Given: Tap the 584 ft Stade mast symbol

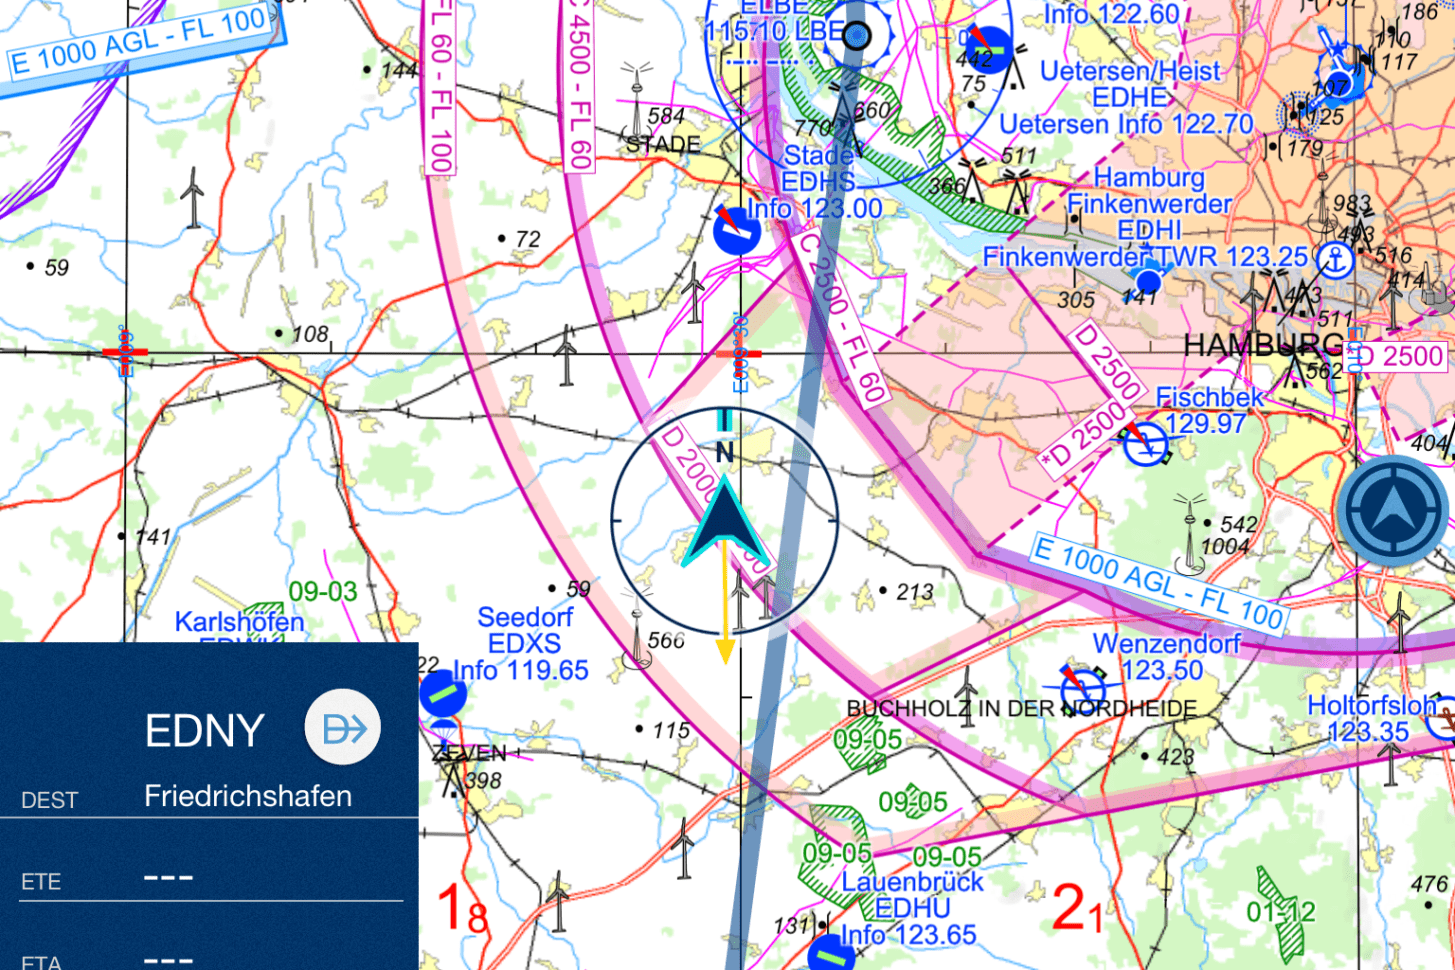Looking at the screenshot, I should tap(635, 103).
